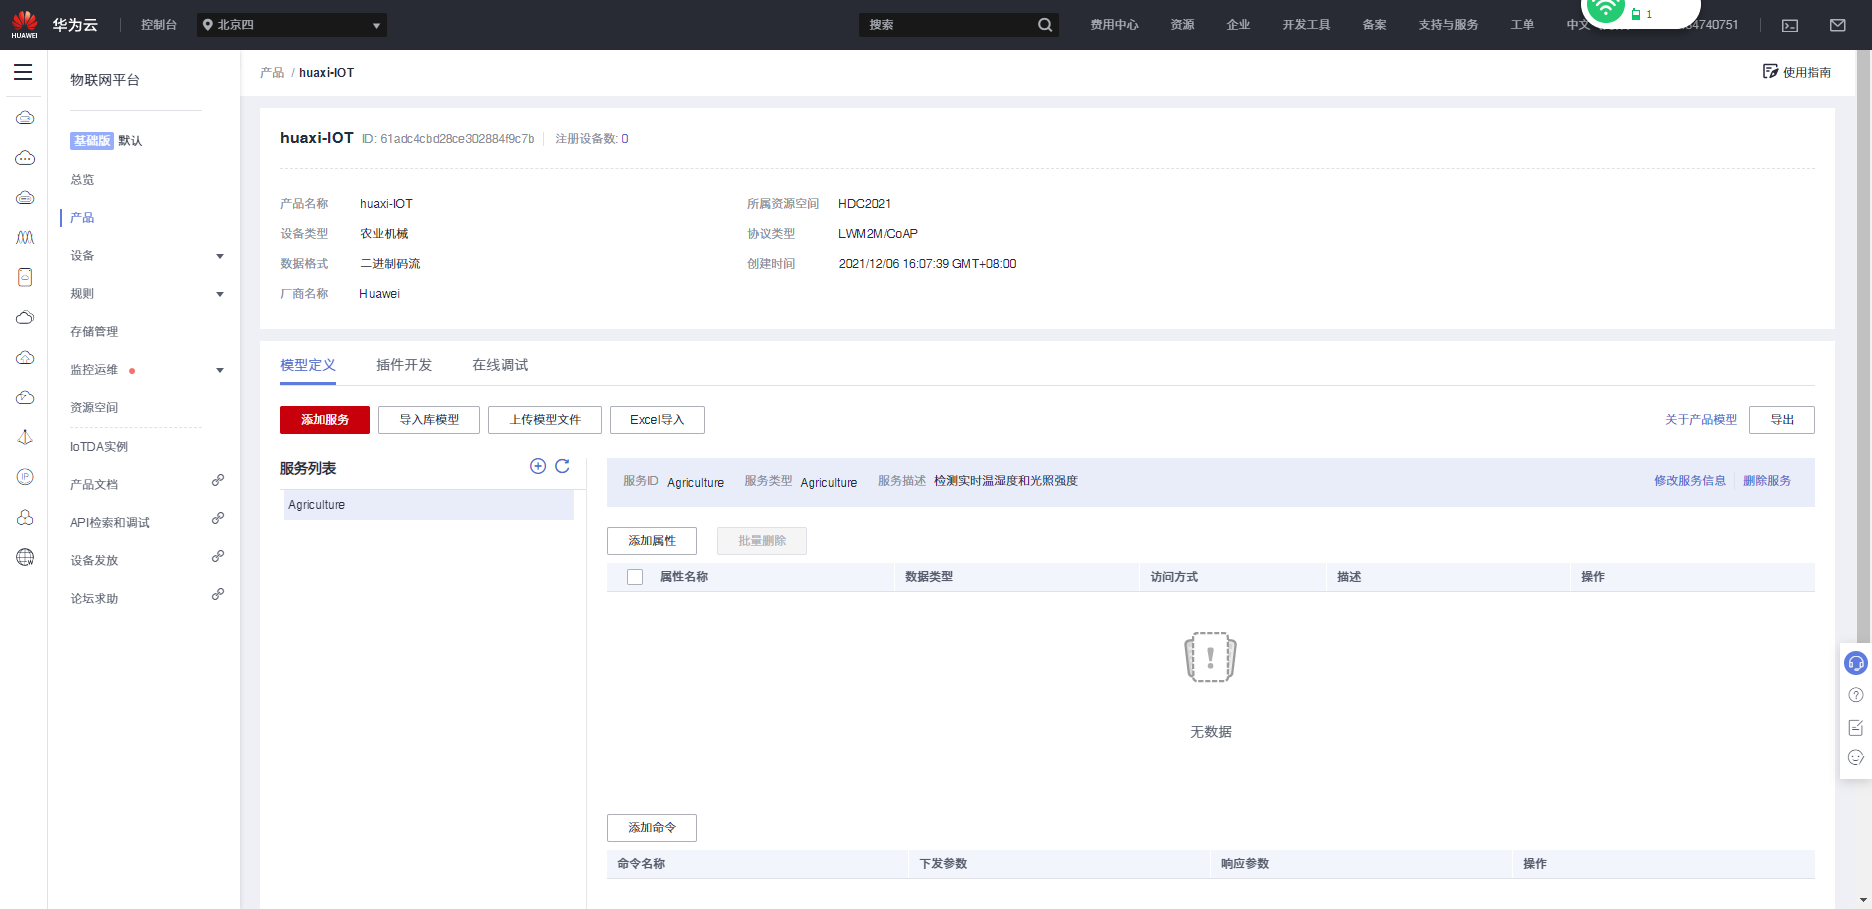Switch to the 插件开发 tab
Screen dimensions: 1872x909
pos(404,365)
